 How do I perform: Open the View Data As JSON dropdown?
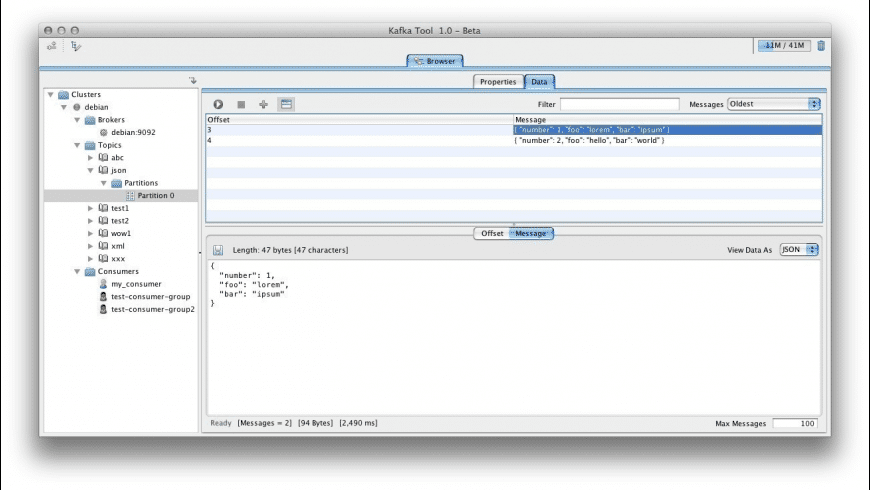point(799,250)
